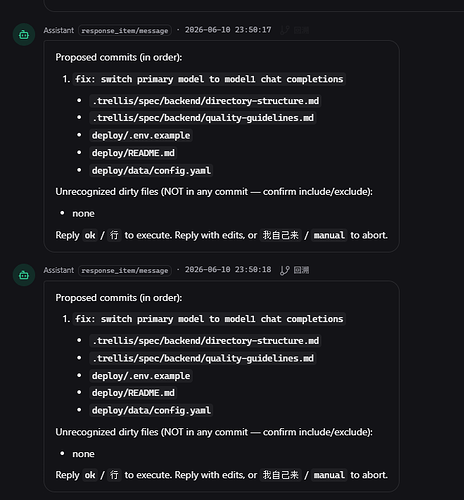Screen dimensions: 464x500
Task: Click the dimmed branch icon on the 23:50:17 message
Action: [x=285, y=30]
